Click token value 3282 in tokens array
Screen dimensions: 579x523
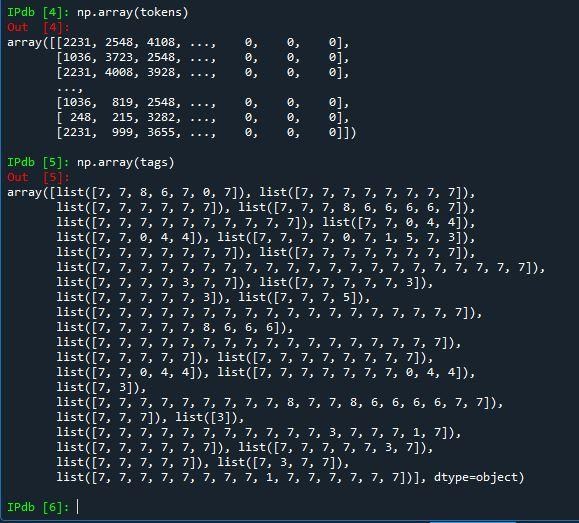pos(161,117)
